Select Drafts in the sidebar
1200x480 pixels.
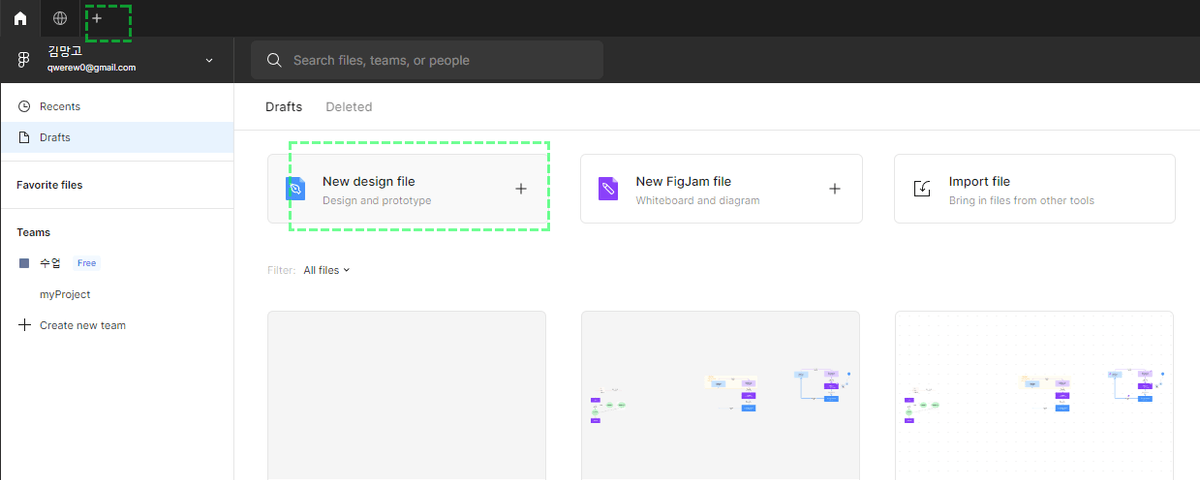pos(55,137)
